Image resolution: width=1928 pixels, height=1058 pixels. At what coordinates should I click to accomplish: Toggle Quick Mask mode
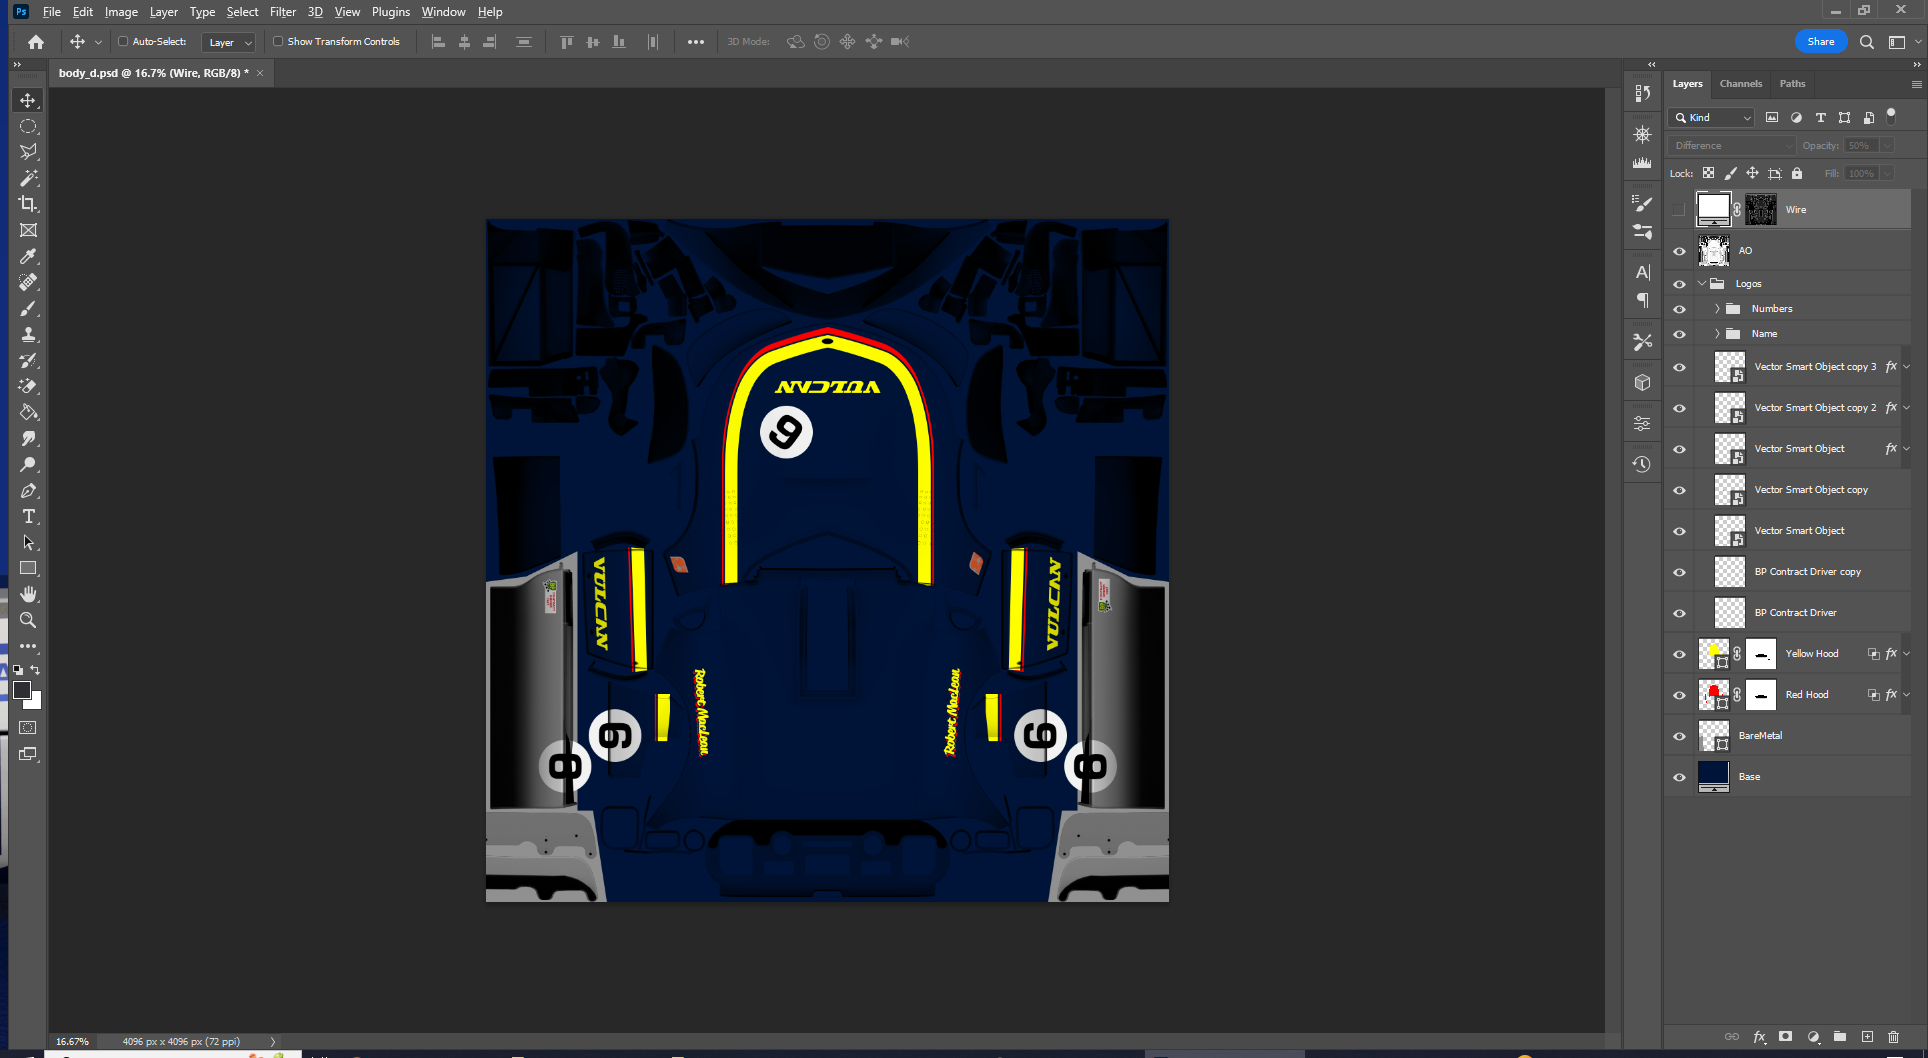pyautogui.click(x=28, y=728)
